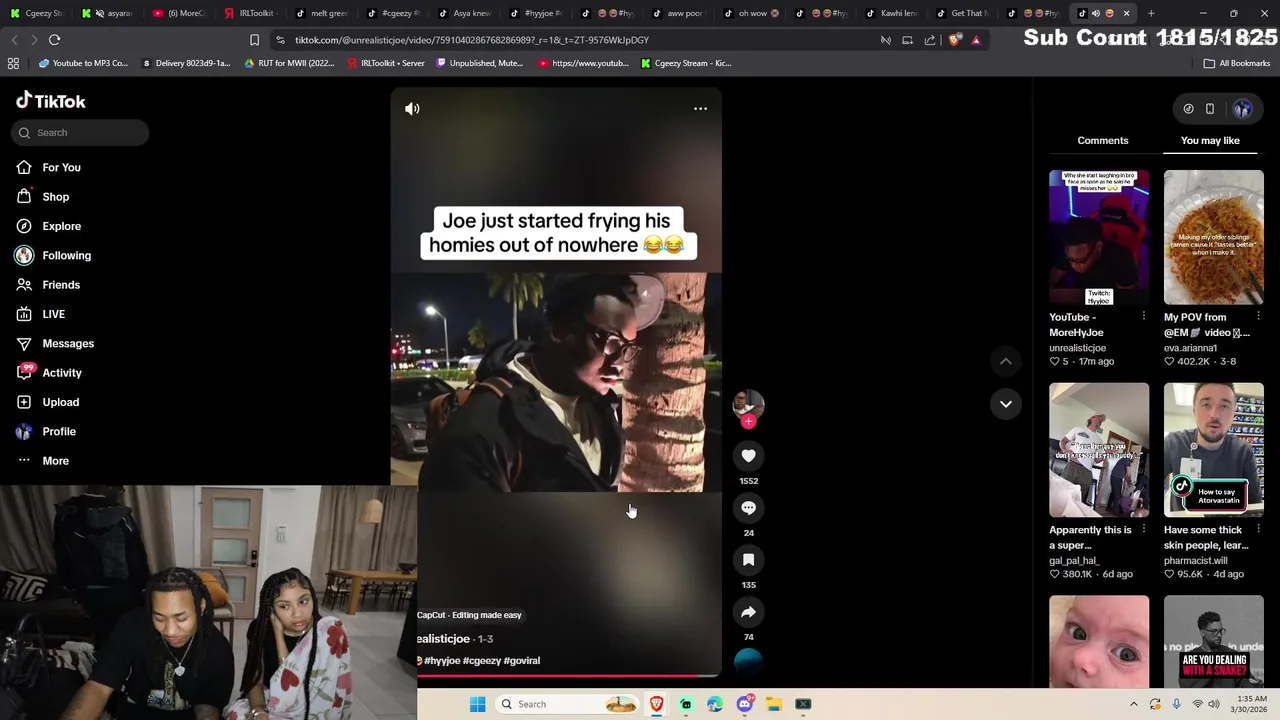Screen dimensions: 1280x720
Task: Click the Get Coins icon at top right
Action: point(1188,109)
